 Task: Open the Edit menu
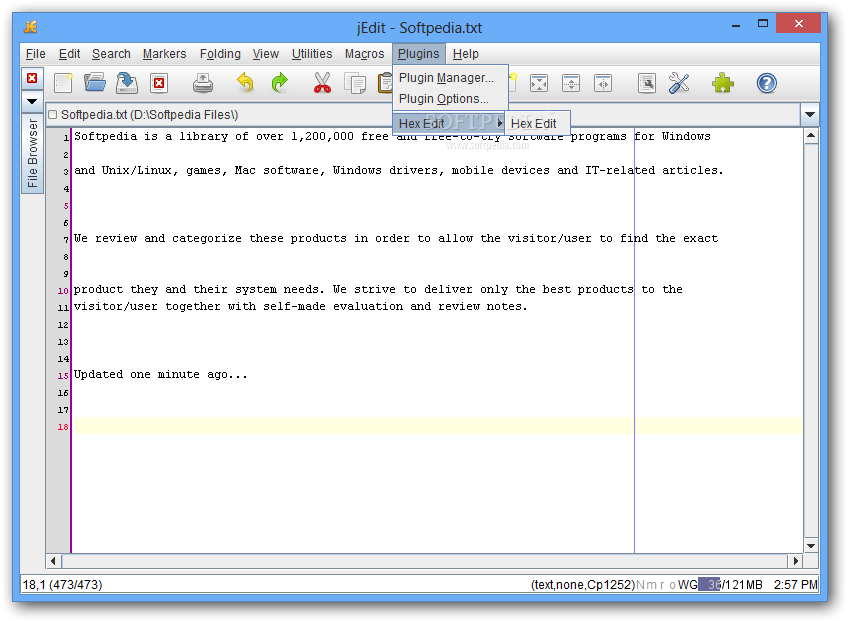pyautogui.click(x=69, y=54)
